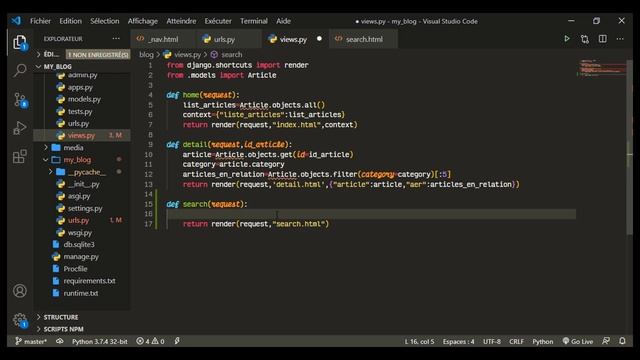This screenshot has width=640, height=360.
Task: Click the VS Code logo icon
Action: 16,21
